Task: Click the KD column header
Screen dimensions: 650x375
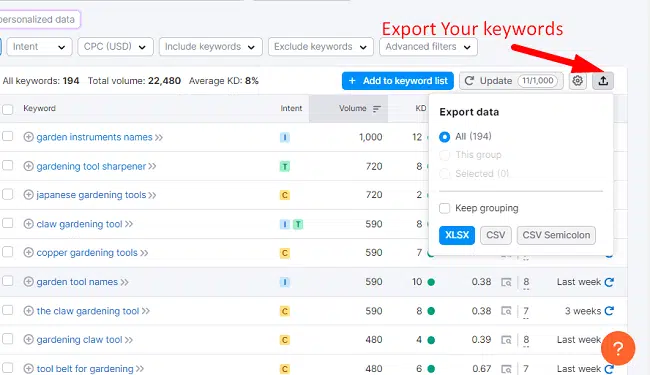Action: tap(421, 108)
